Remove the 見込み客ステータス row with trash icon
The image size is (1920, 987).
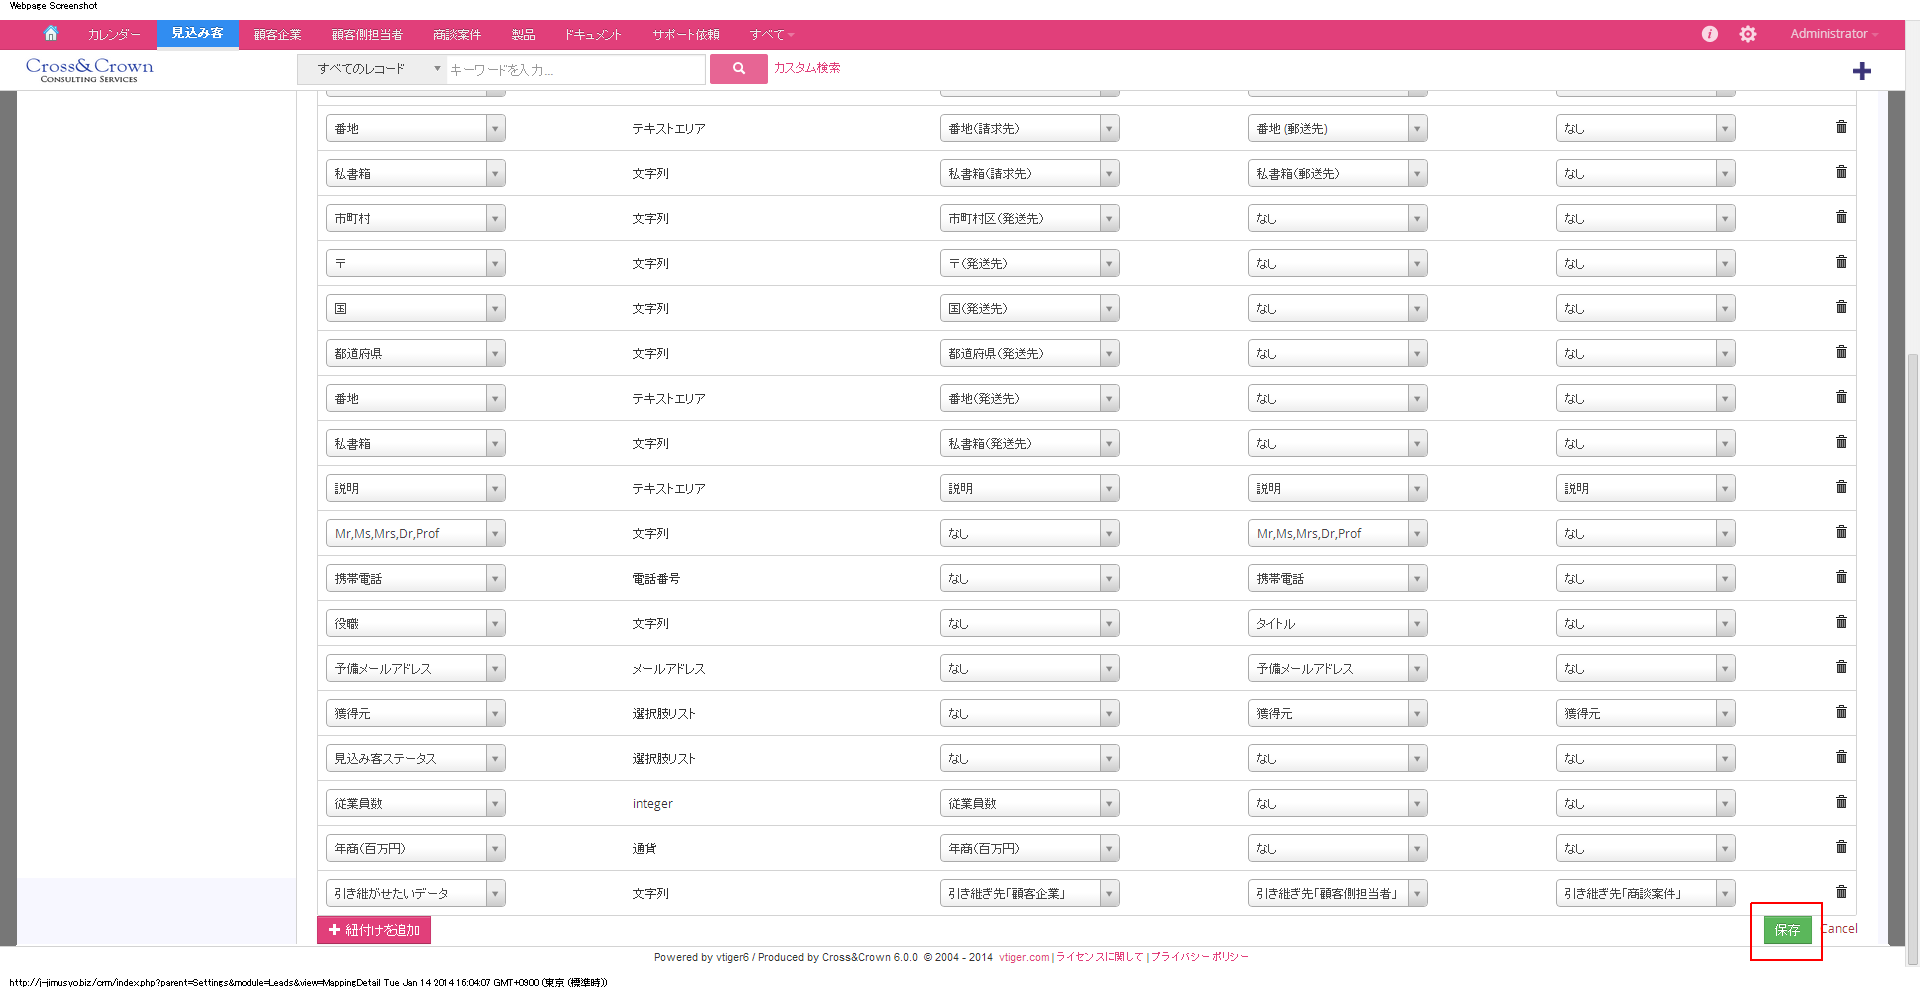click(x=1841, y=757)
